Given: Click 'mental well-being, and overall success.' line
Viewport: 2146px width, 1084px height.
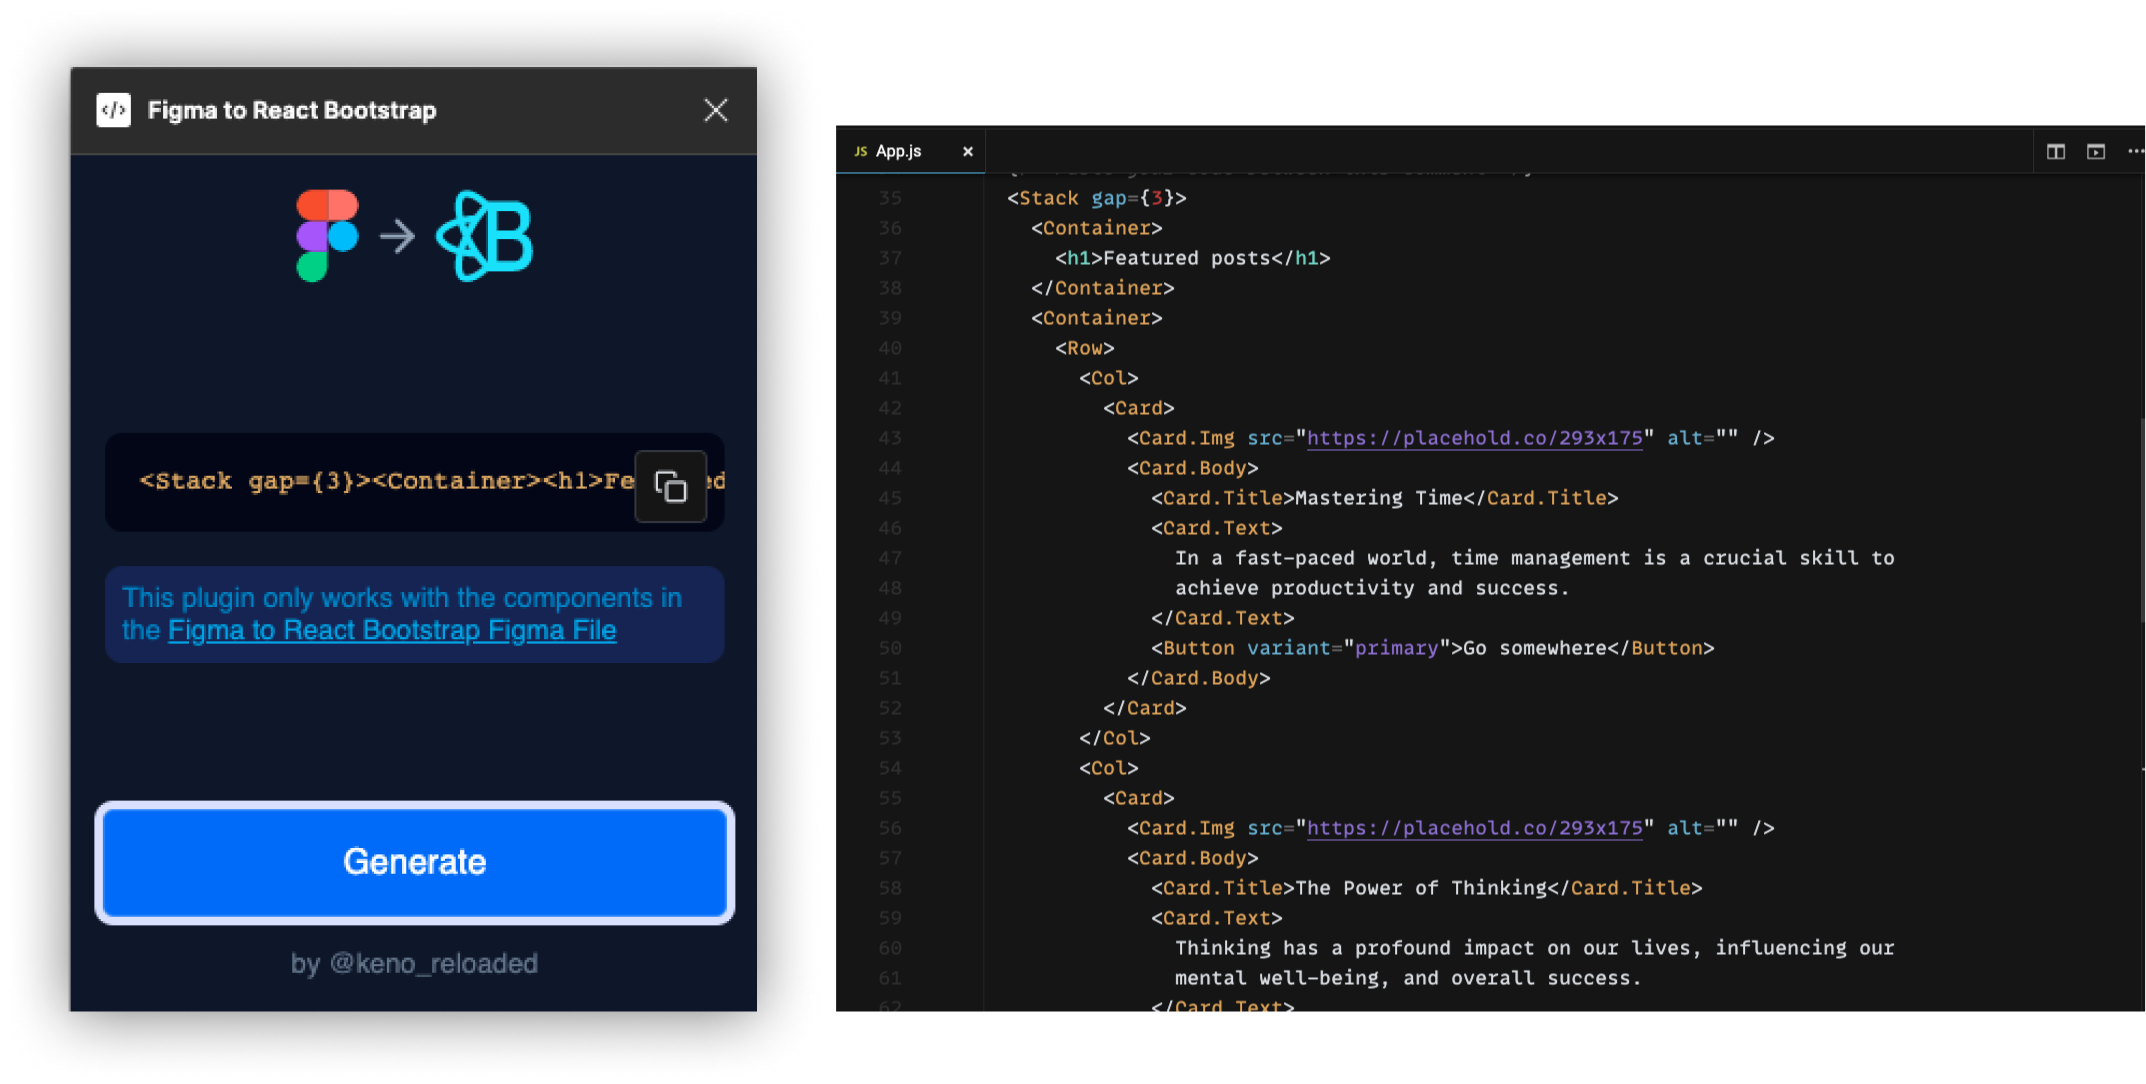Looking at the screenshot, I should (x=1408, y=978).
